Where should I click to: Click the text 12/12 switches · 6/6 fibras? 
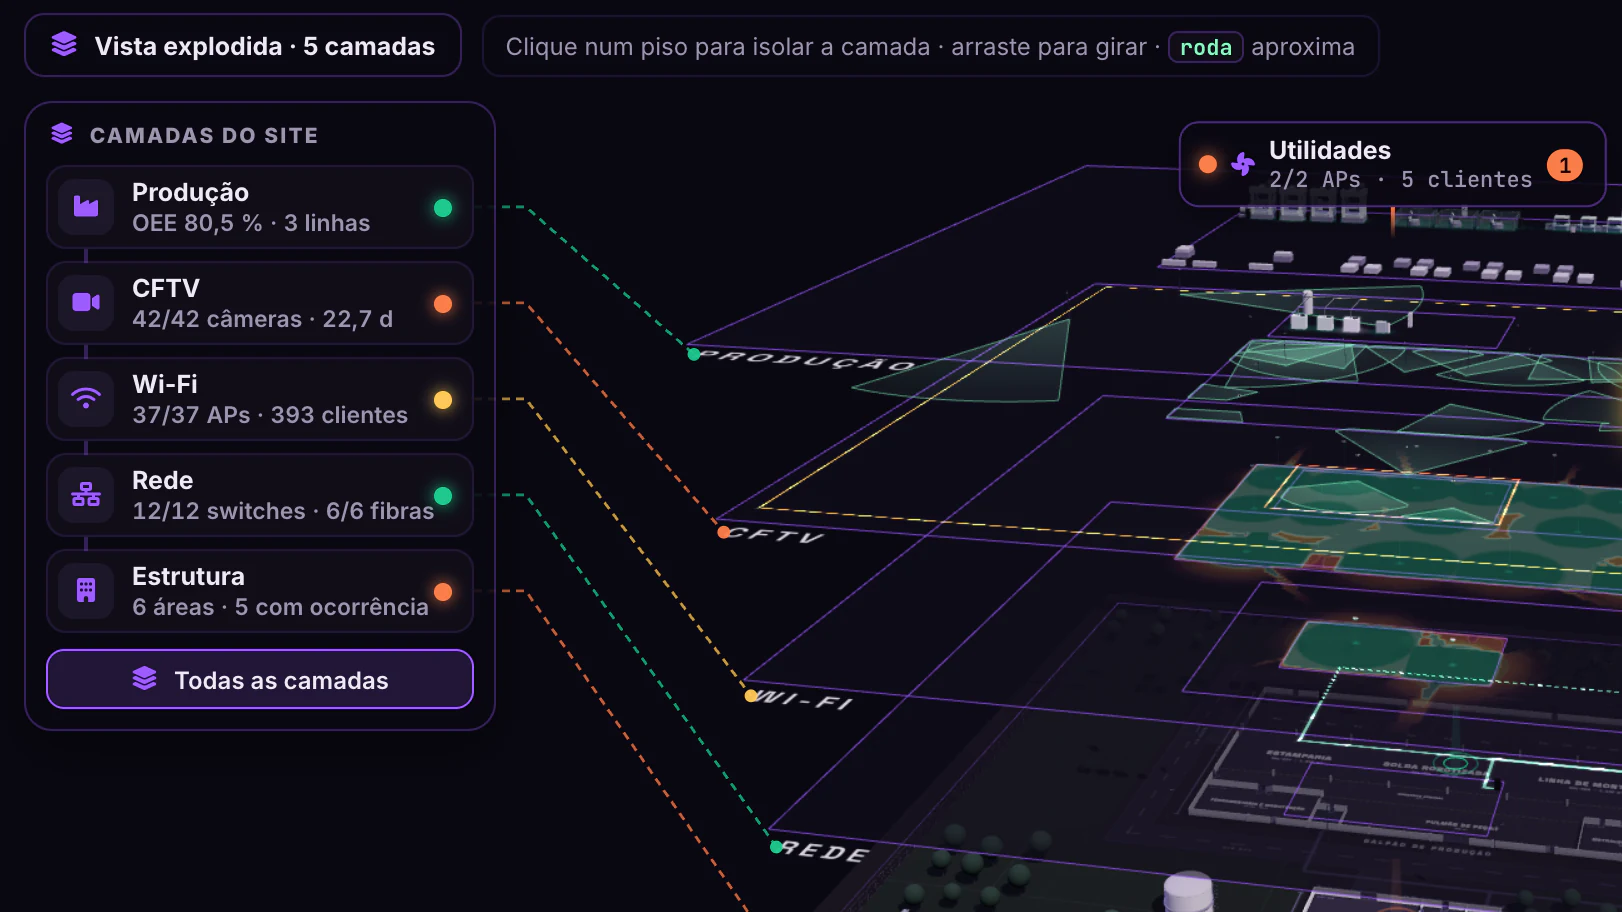[x=283, y=511]
